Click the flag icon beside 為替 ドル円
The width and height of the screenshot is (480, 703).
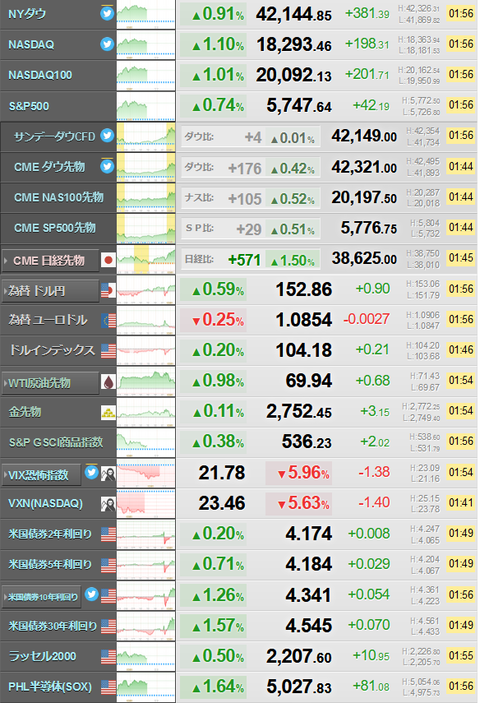click(108, 291)
